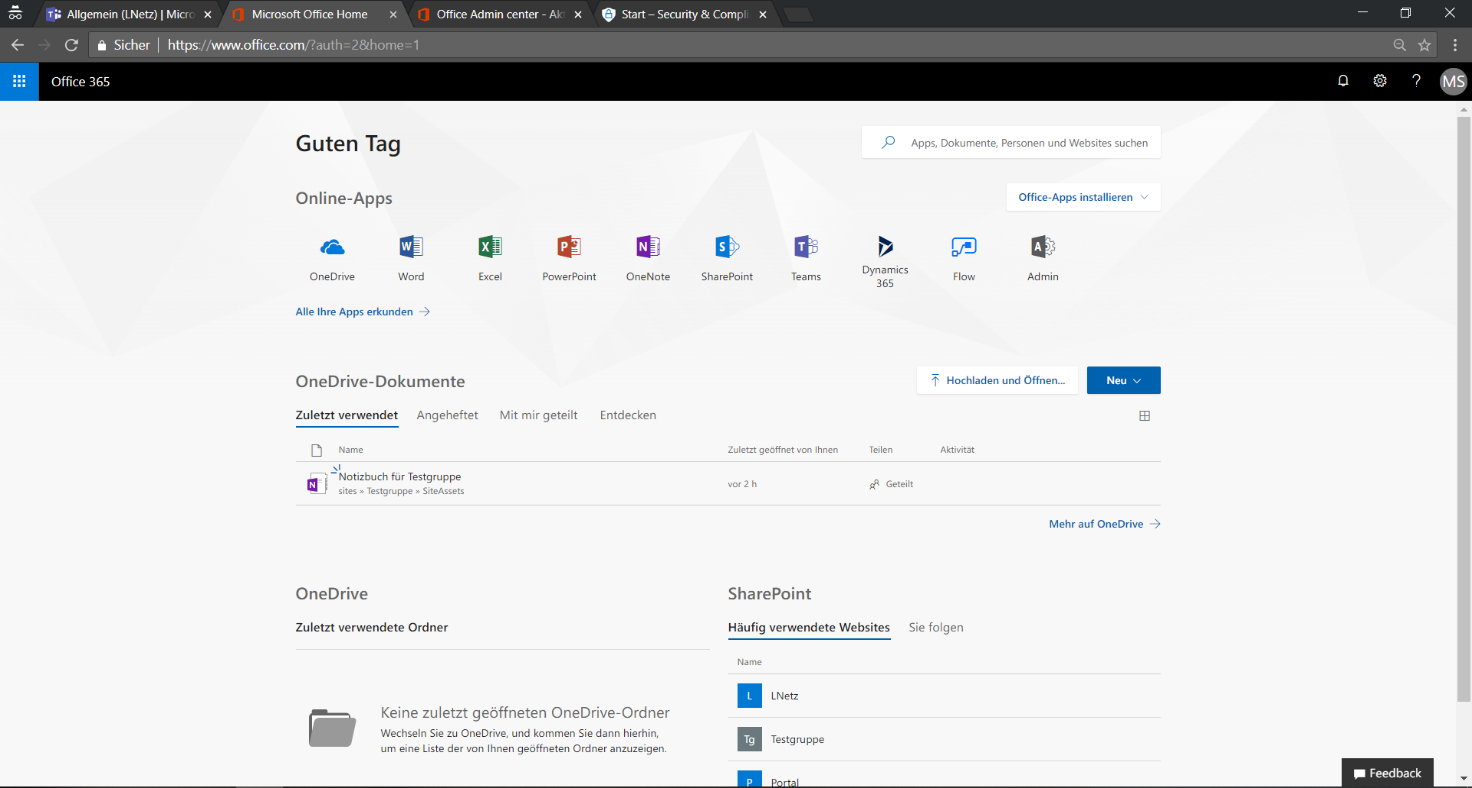Bookmark page with star icon
This screenshot has height=788, width=1472.
[1425, 45]
